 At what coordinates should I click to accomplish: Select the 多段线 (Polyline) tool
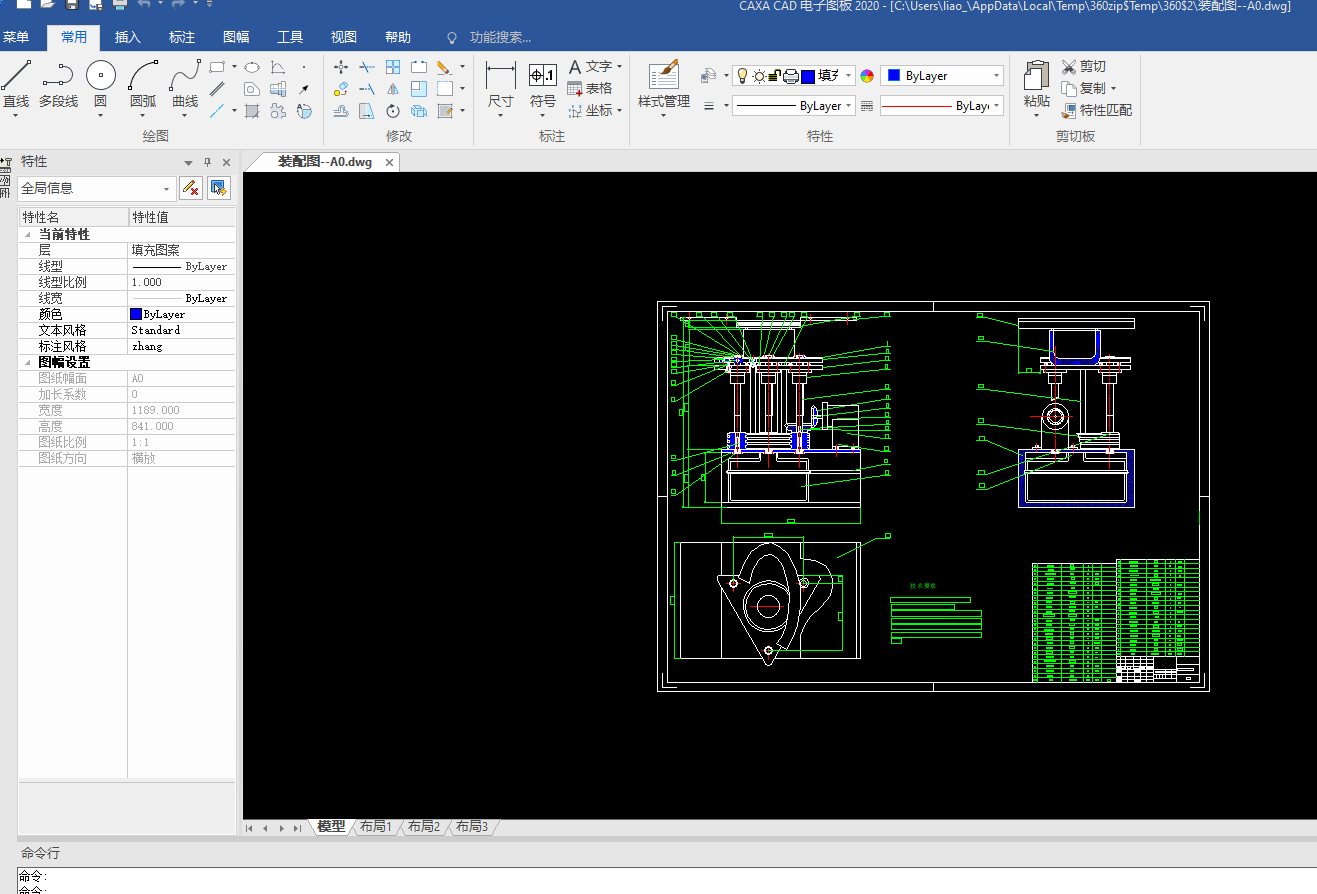point(58,83)
